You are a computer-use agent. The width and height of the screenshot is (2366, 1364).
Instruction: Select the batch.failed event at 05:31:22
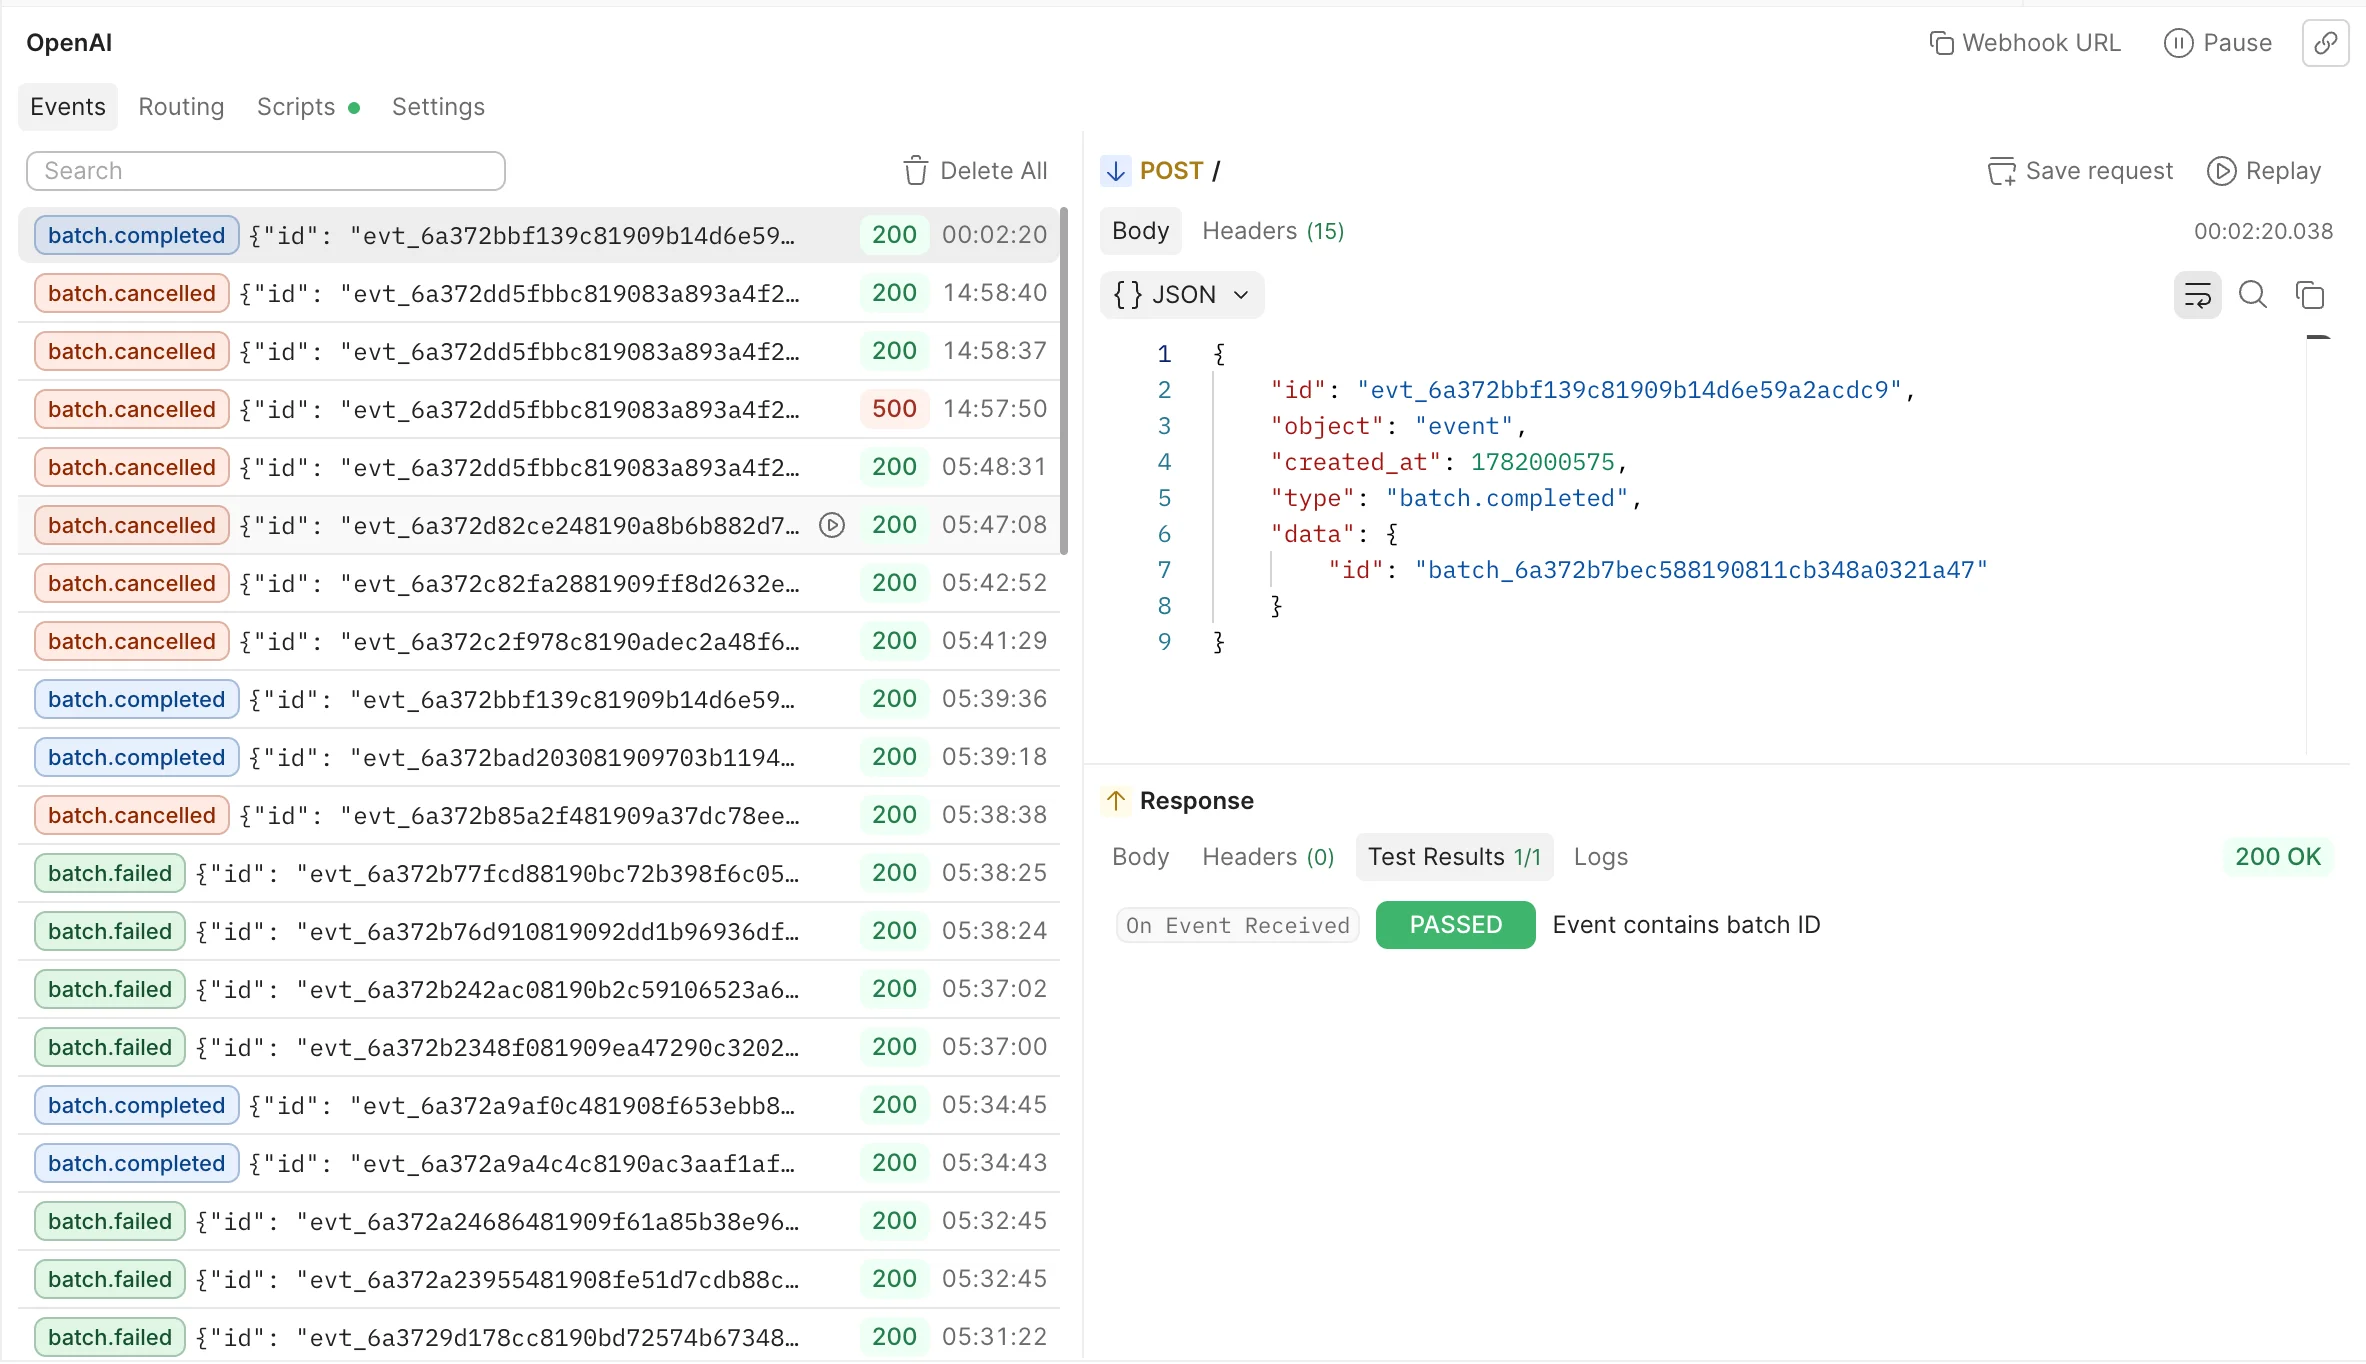[539, 1337]
